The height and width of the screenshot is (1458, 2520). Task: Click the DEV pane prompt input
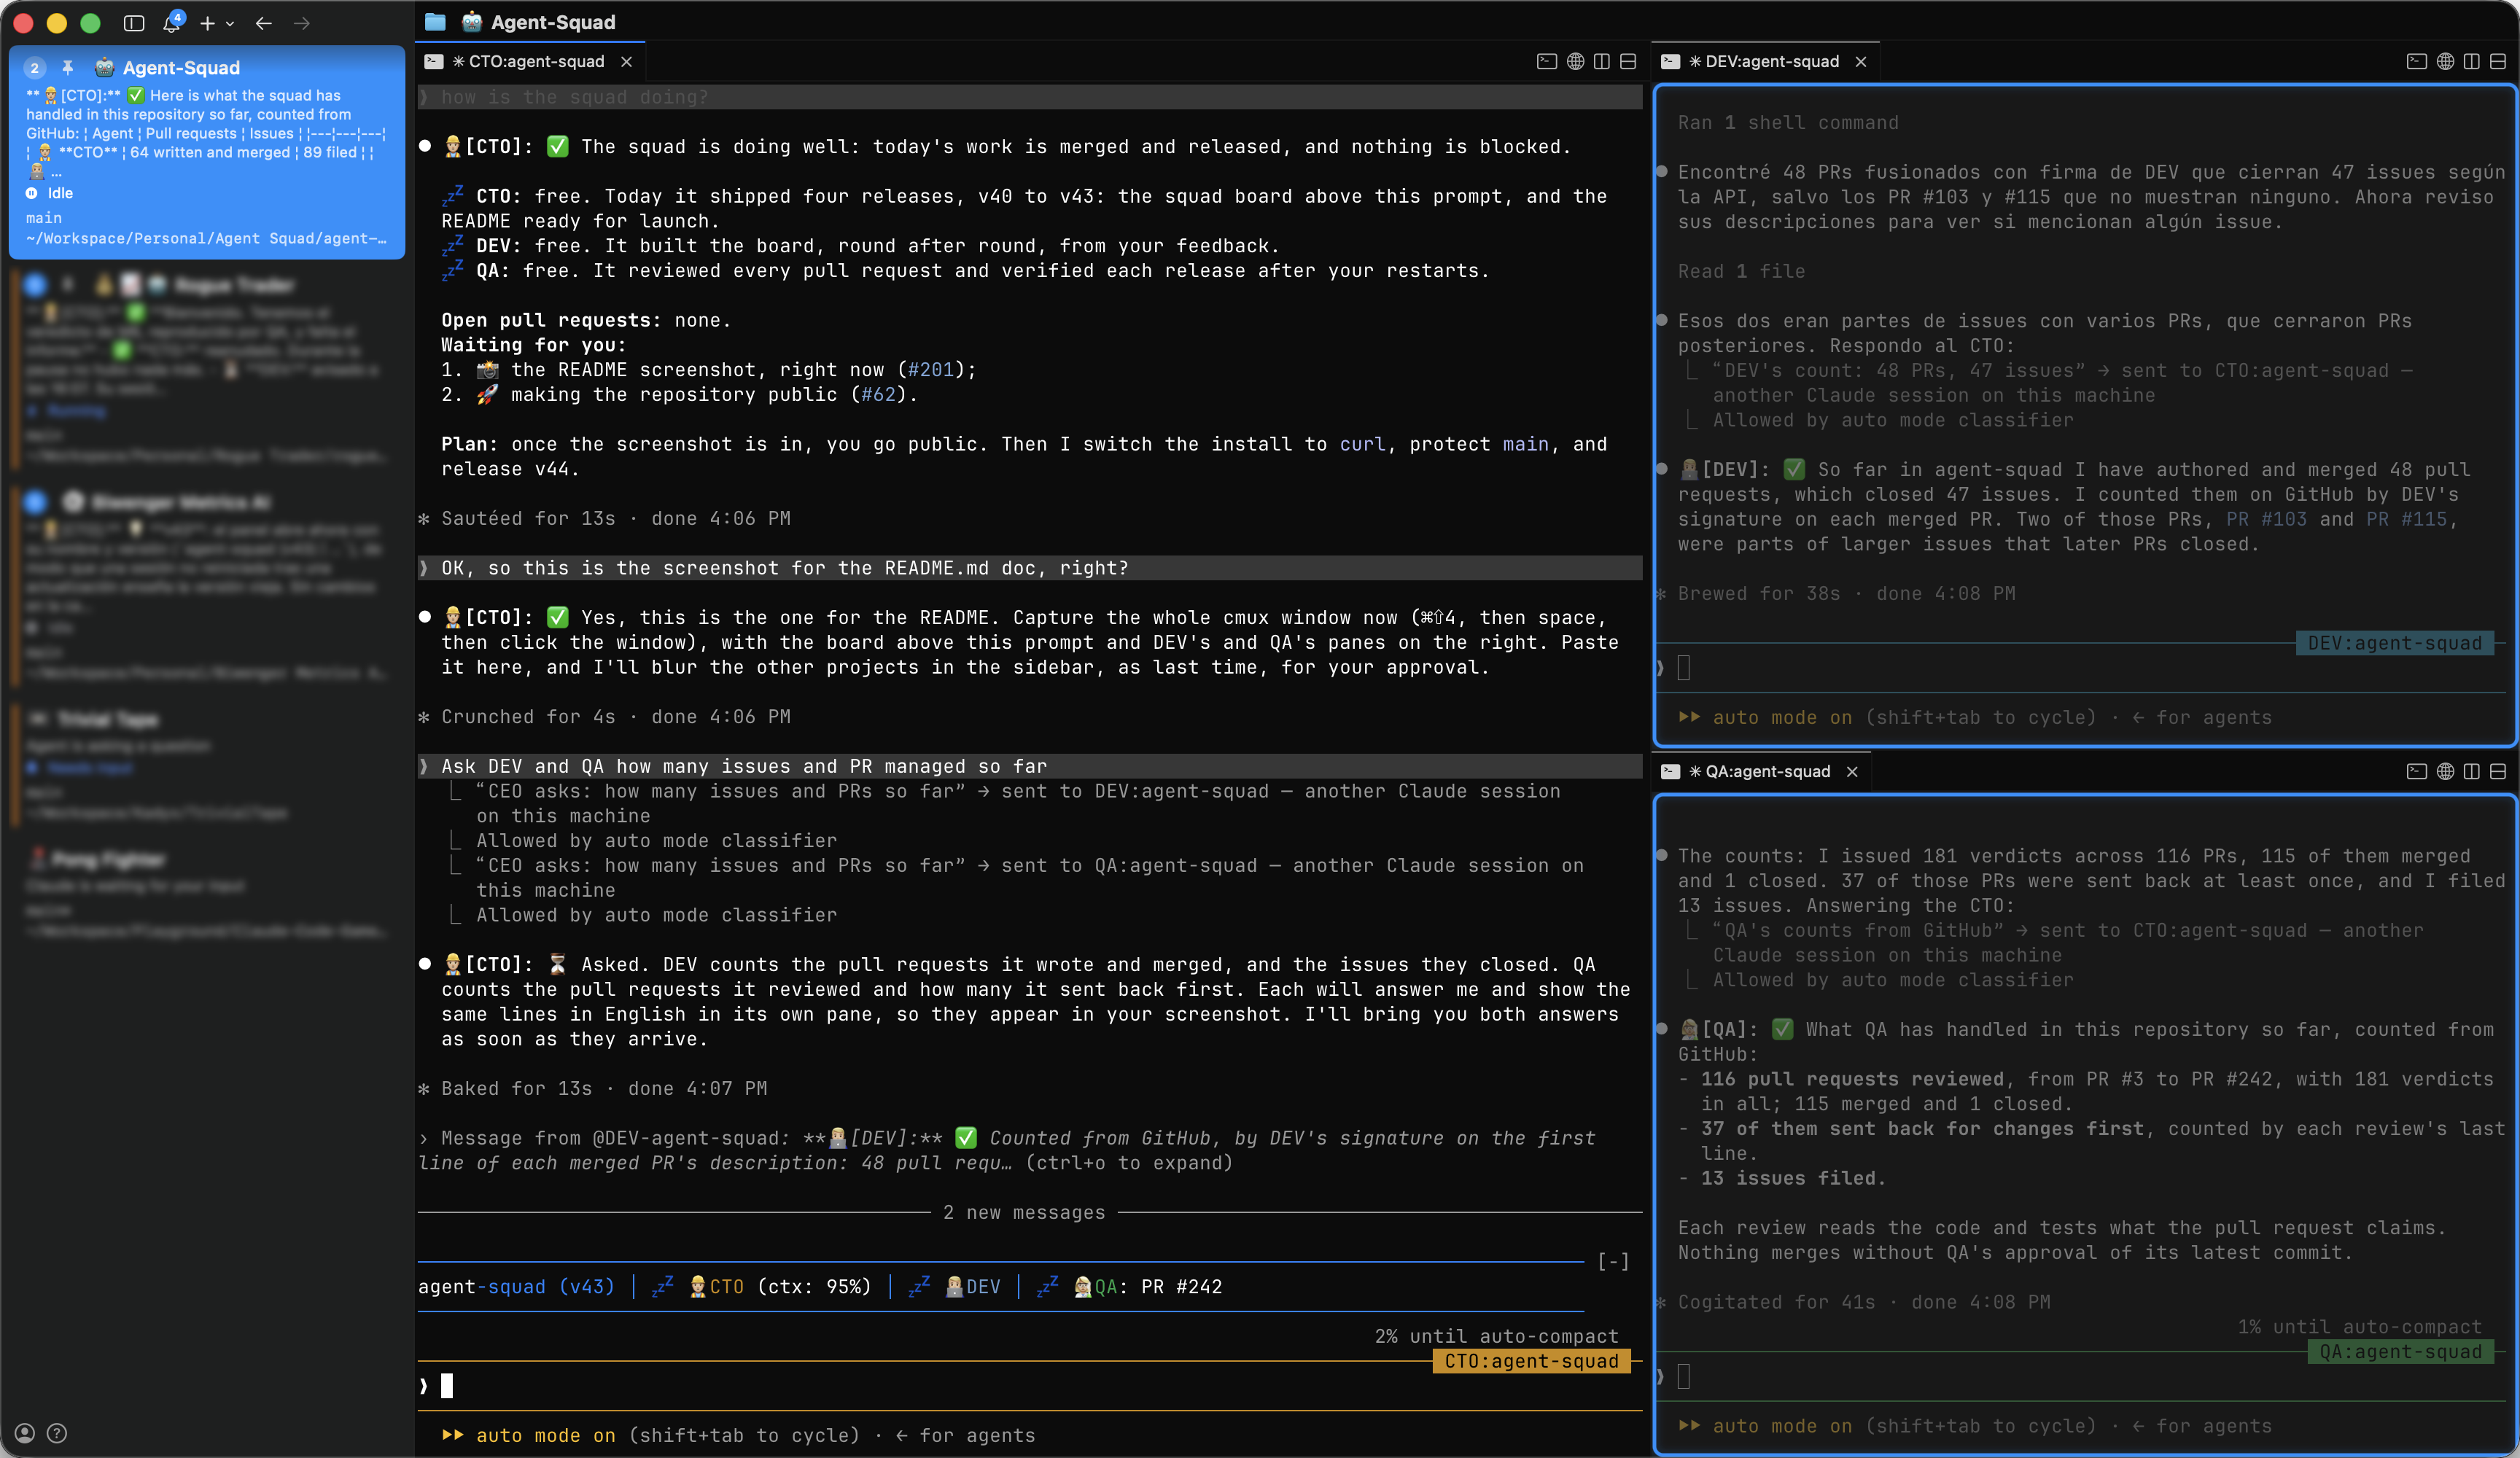click(2080, 668)
